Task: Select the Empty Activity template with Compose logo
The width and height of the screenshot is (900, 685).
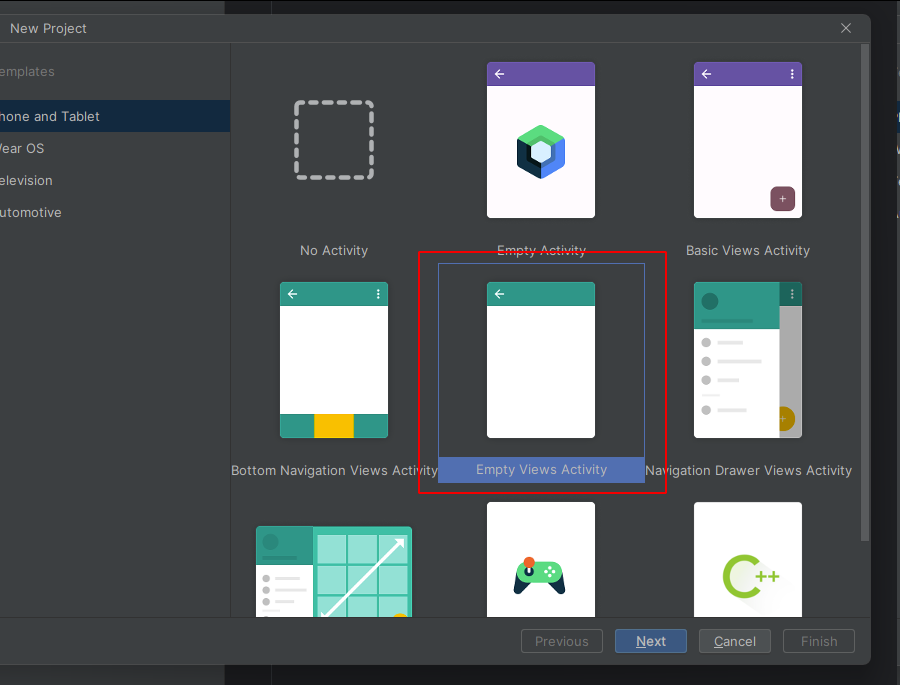Action: [541, 140]
